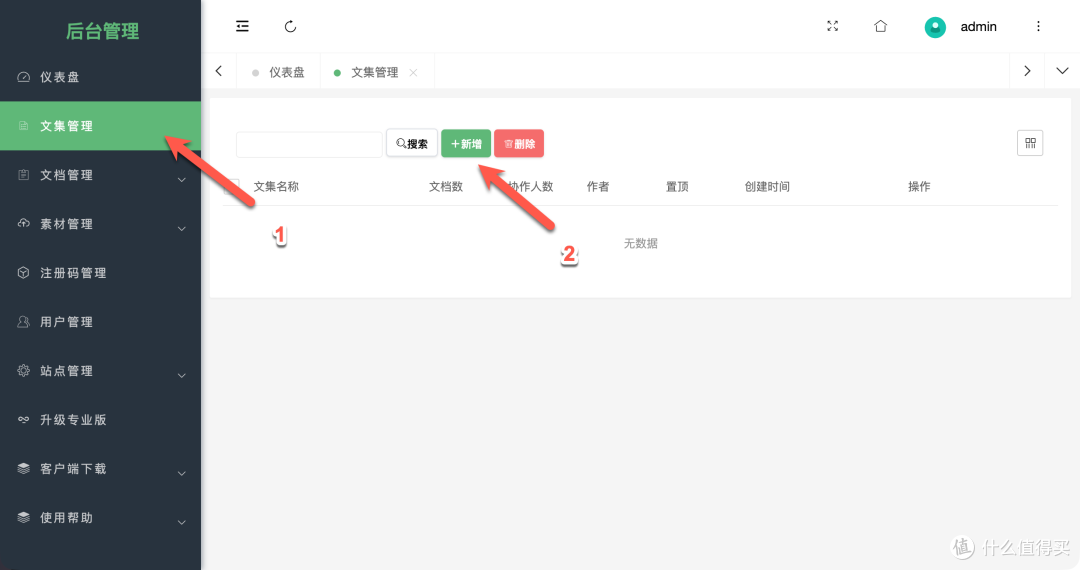Select the 文集管理 tab
The image size is (1080, 570).
click(375, 72)
